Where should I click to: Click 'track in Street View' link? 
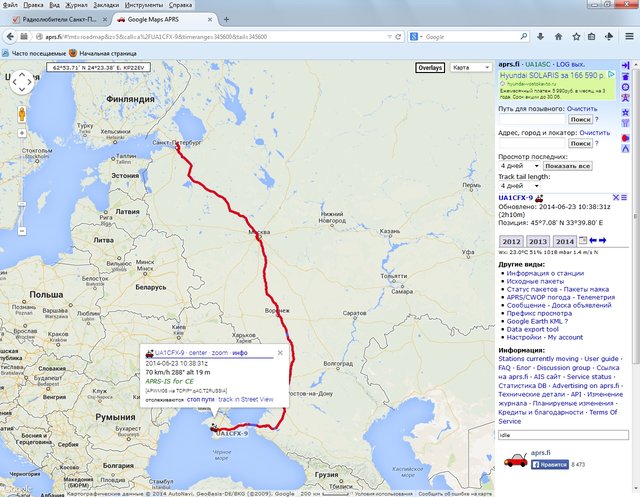point(245,400)
